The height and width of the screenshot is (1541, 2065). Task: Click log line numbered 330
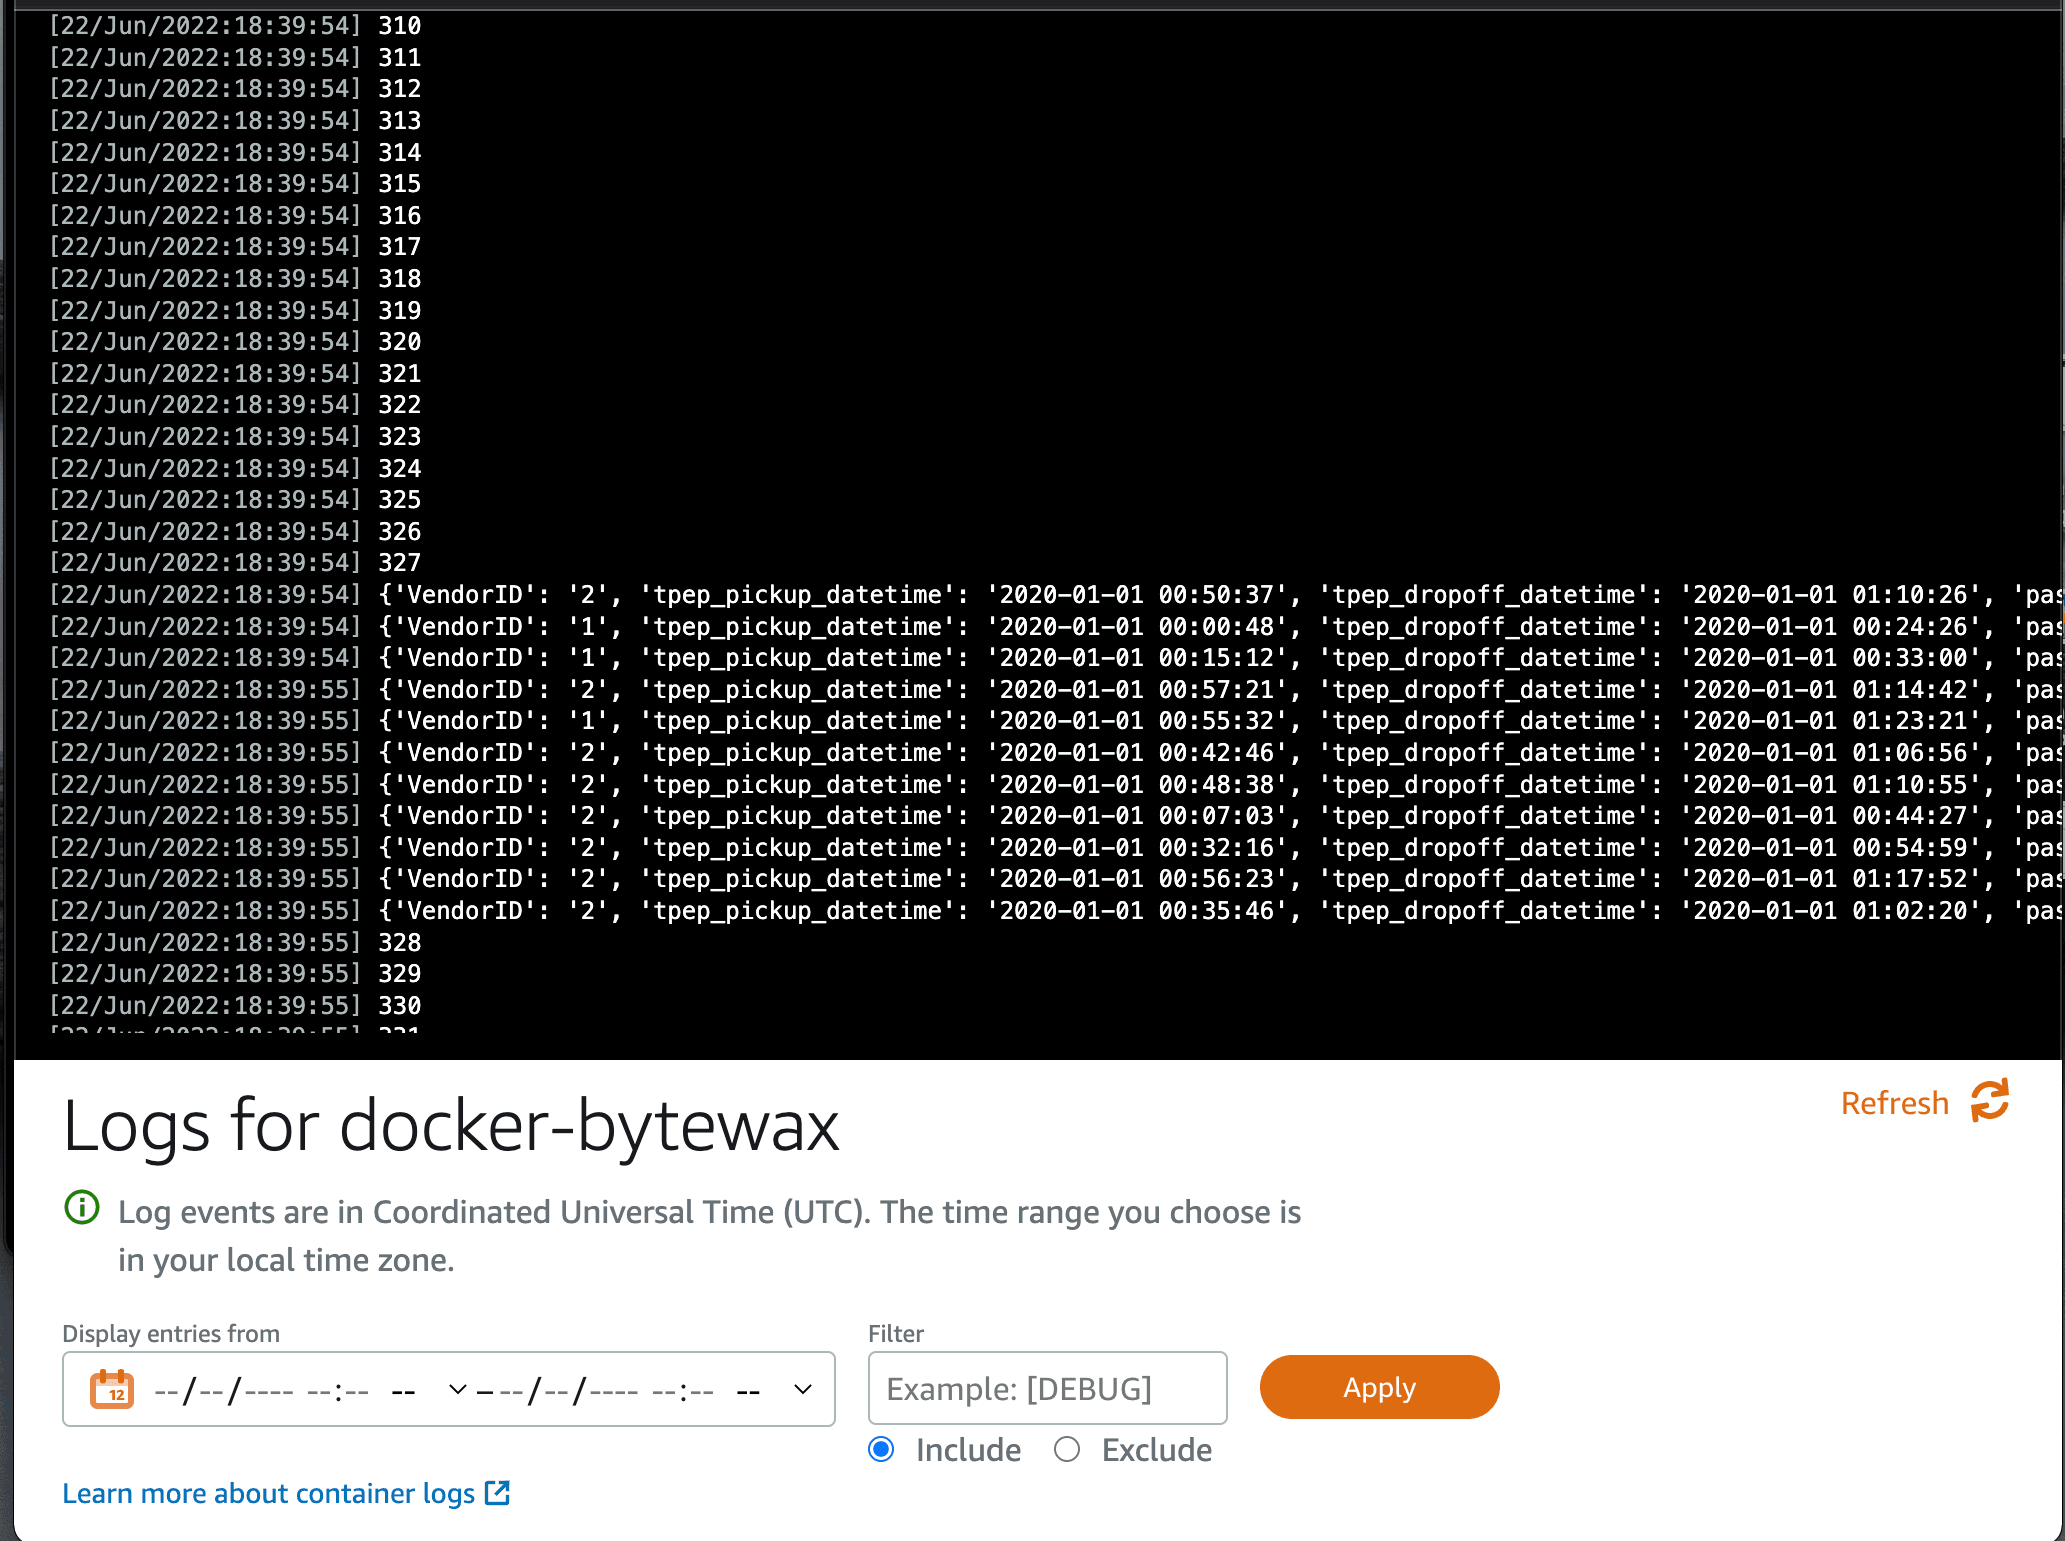click(399, 1005)
